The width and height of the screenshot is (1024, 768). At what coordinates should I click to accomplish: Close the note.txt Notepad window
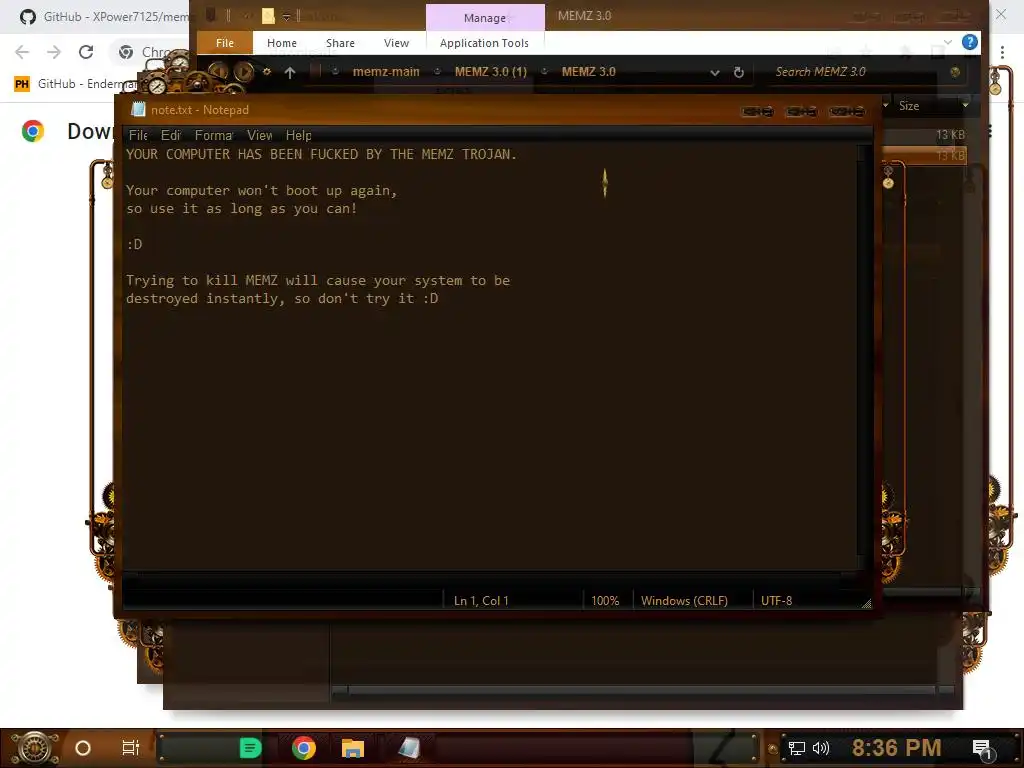click(x=847, y=111)
